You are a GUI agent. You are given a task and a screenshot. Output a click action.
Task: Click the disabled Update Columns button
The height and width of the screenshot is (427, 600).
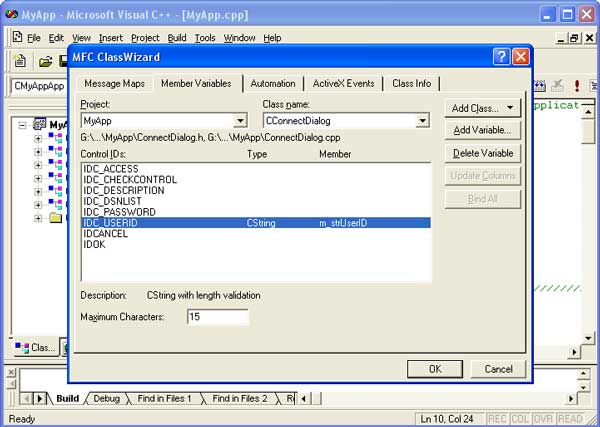point(483,176)
